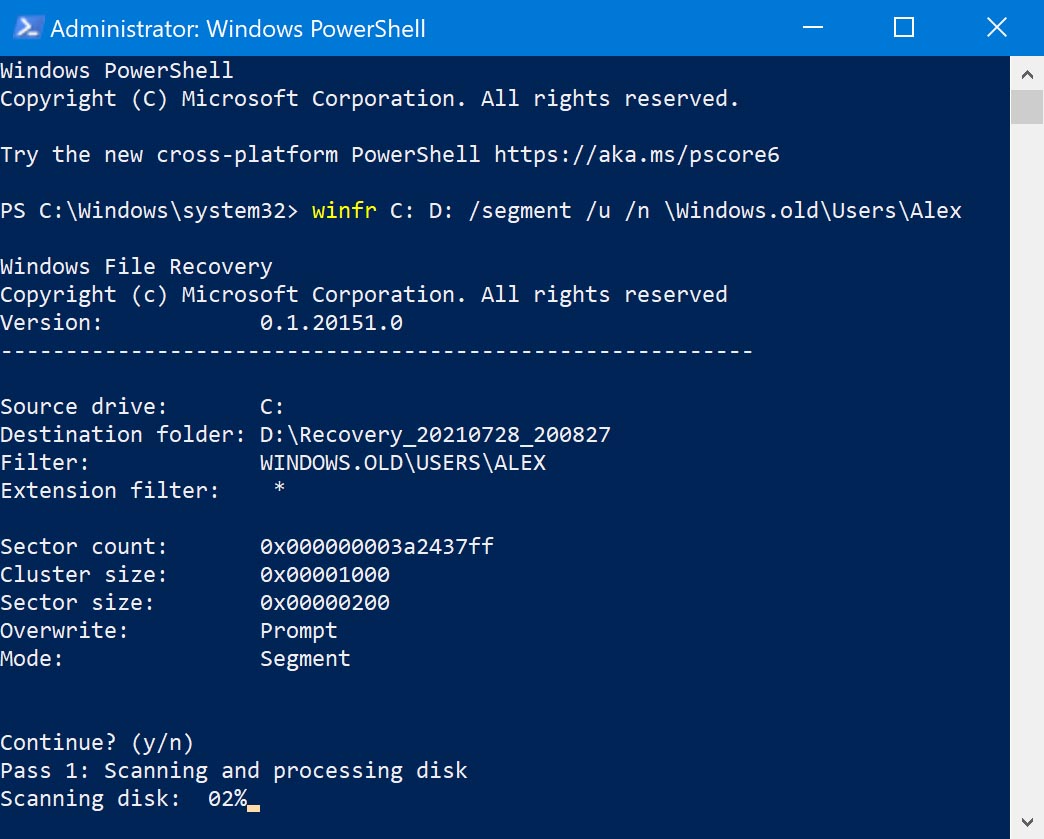The image size is (1044, 839).
Task: Click the vertical scrollbar thumb
Action: 1027,107
